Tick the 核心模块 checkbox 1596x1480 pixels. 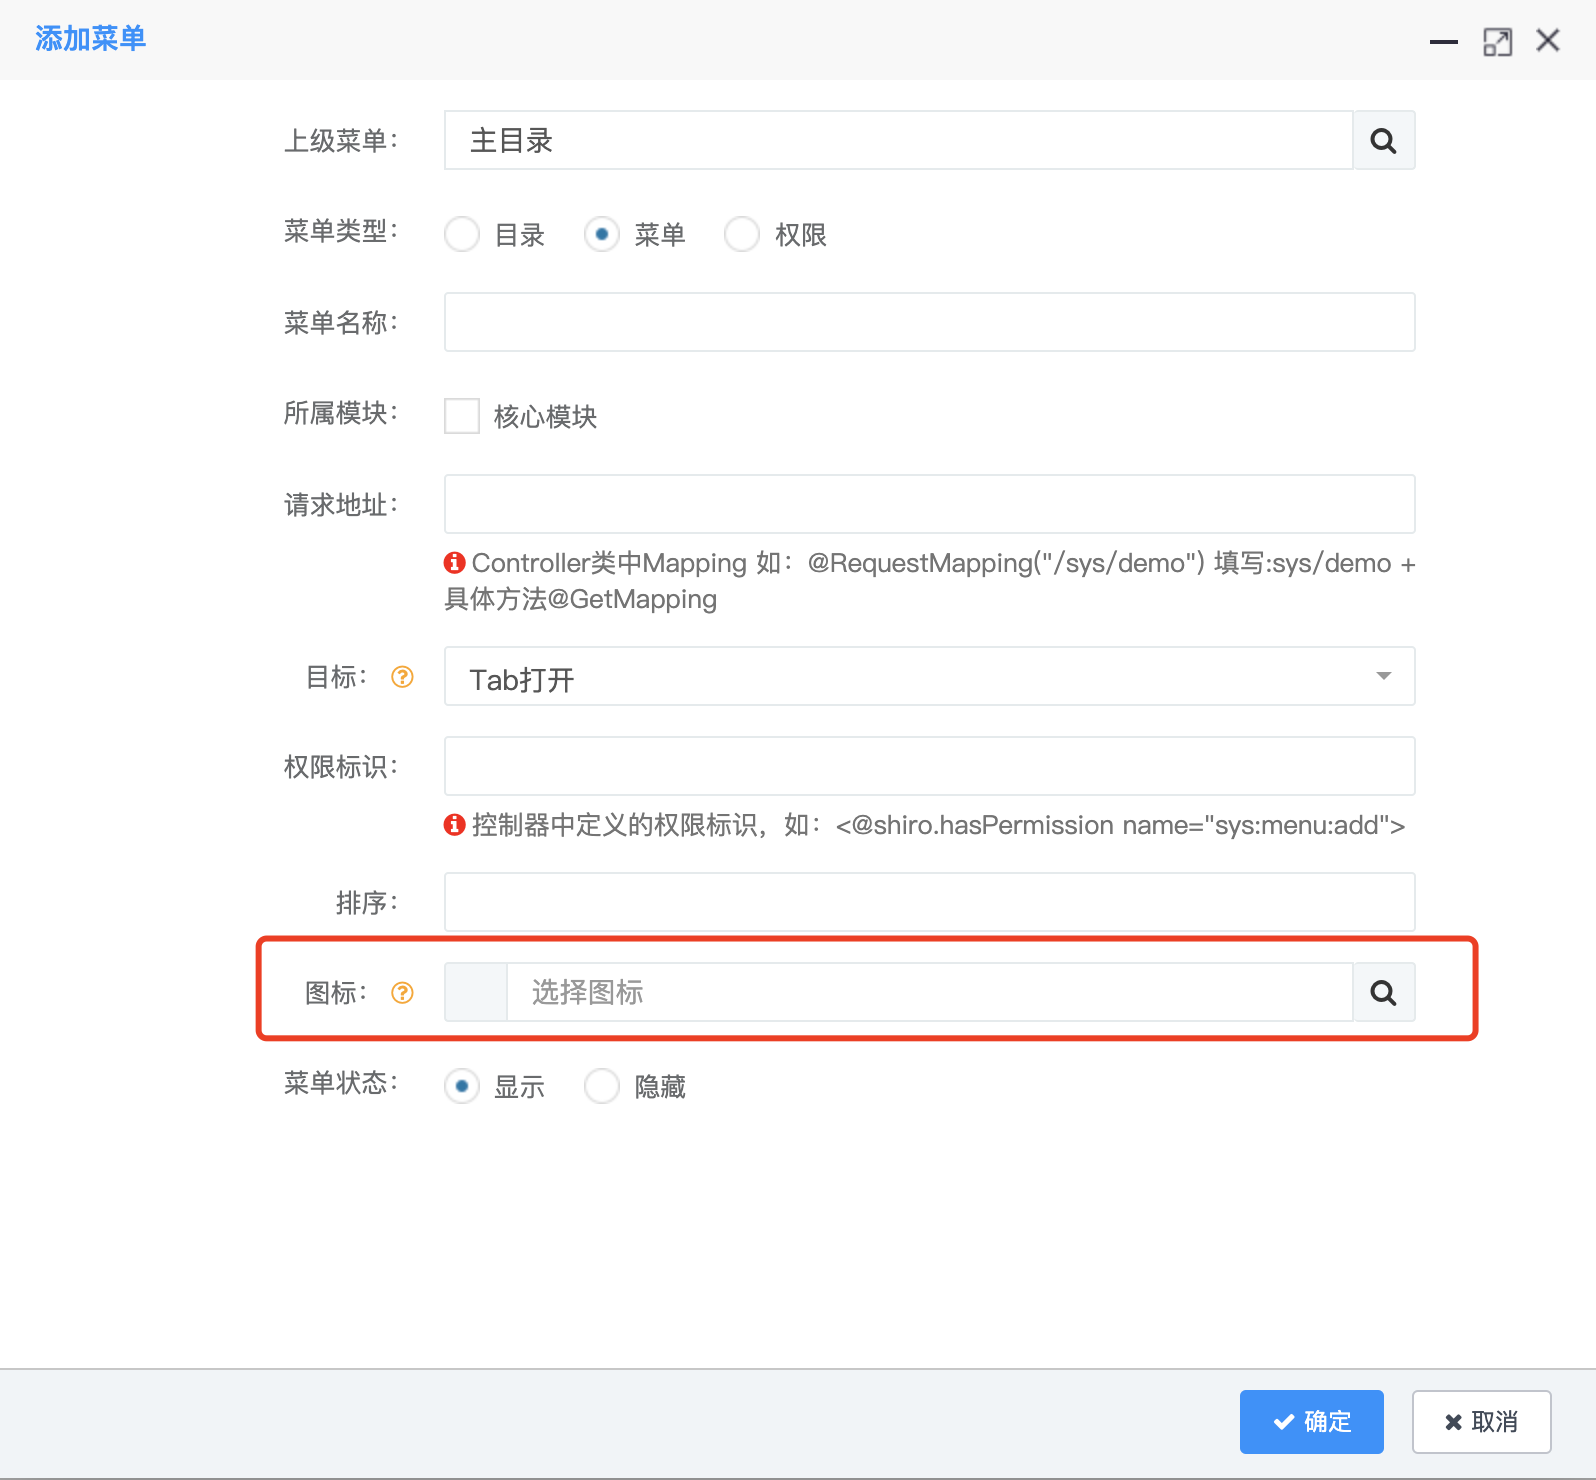click(462, 416)
